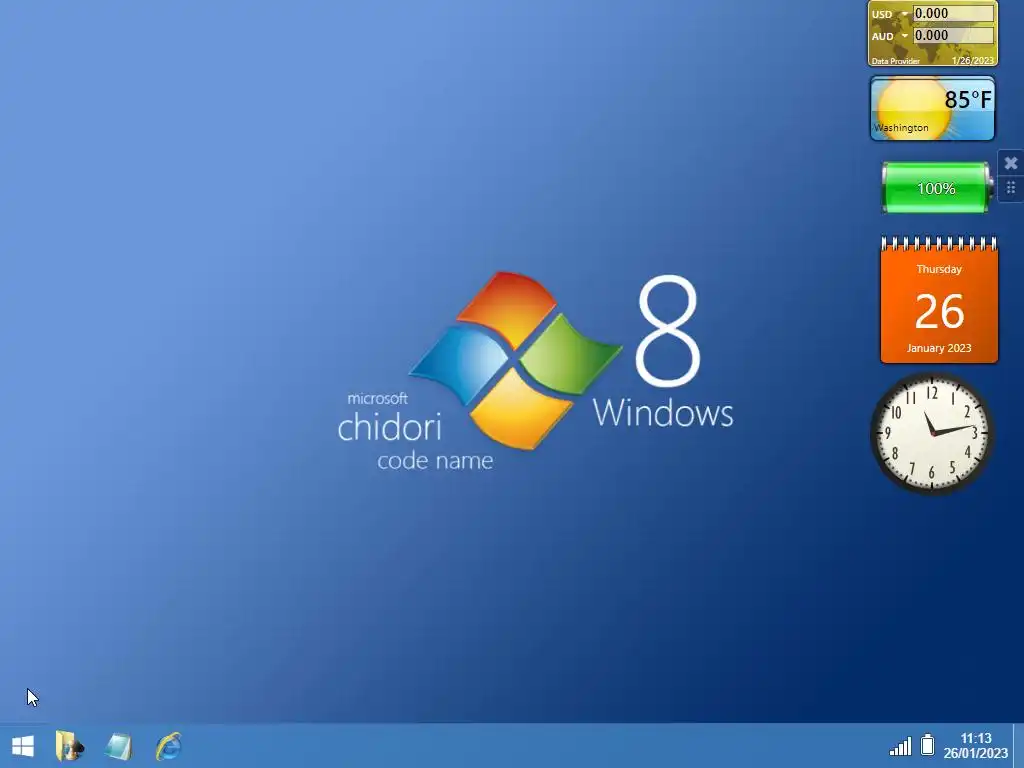The height and width of the screenshot is (768, 1024).
Task: Click the AUD amount field
Action: click(953, 35)
